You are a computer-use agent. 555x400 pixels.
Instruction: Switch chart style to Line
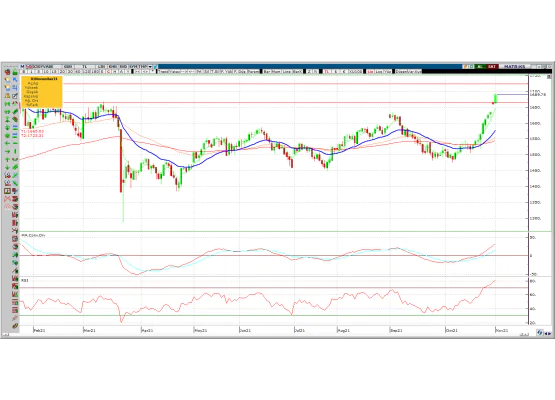(286, 71)
